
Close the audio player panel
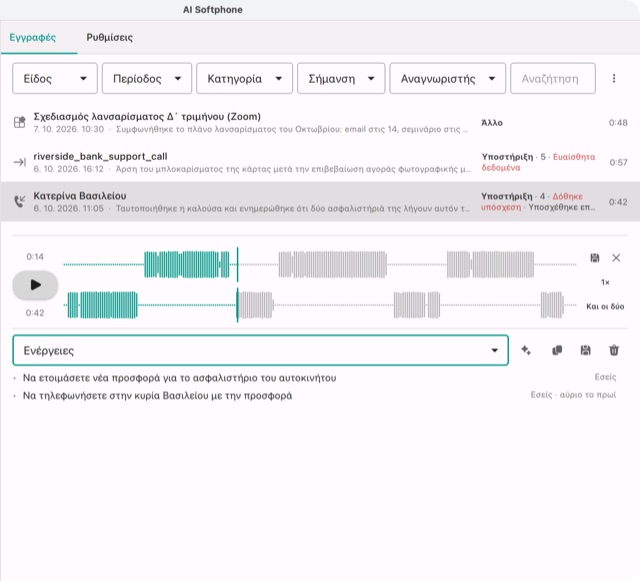[616, 258]
